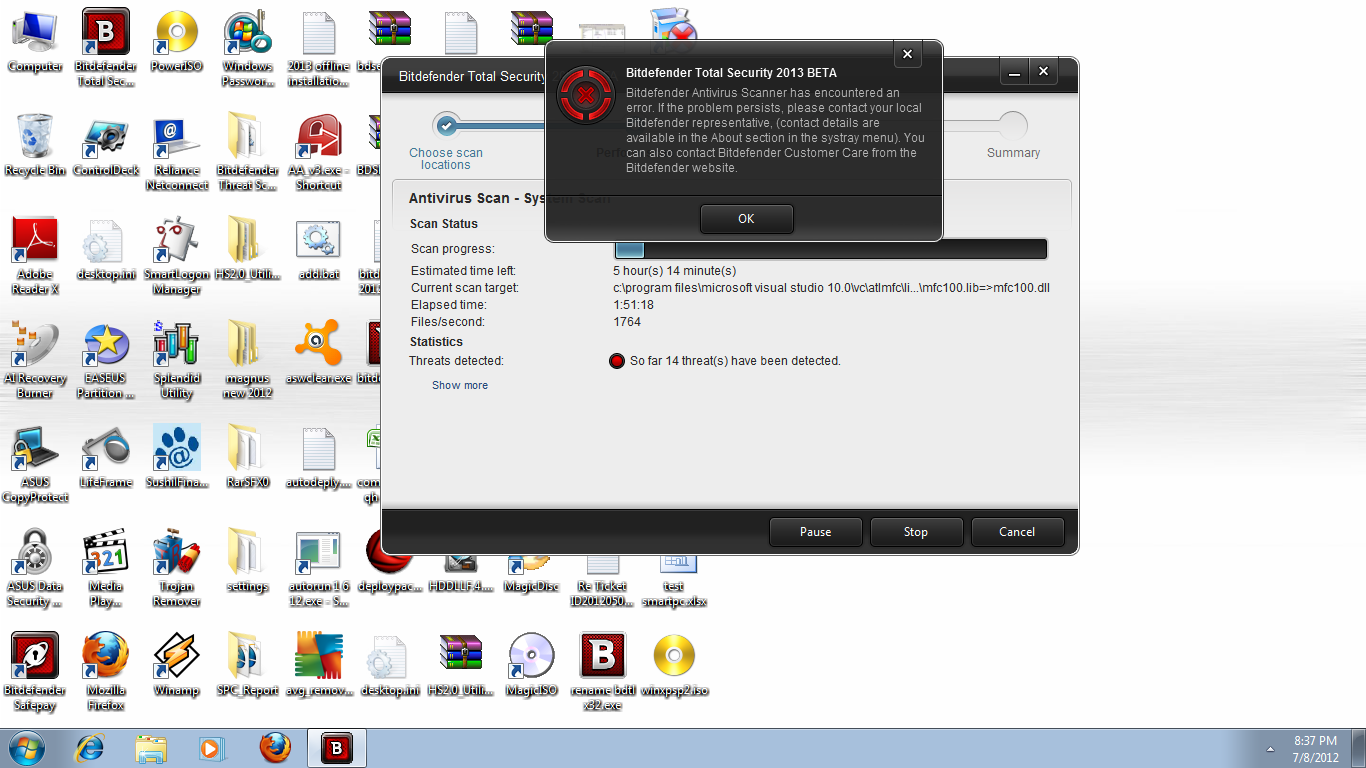Cancel the scan in Bitdefender window
This screenshot has height=768, width=1366.
pos(1017,532)
